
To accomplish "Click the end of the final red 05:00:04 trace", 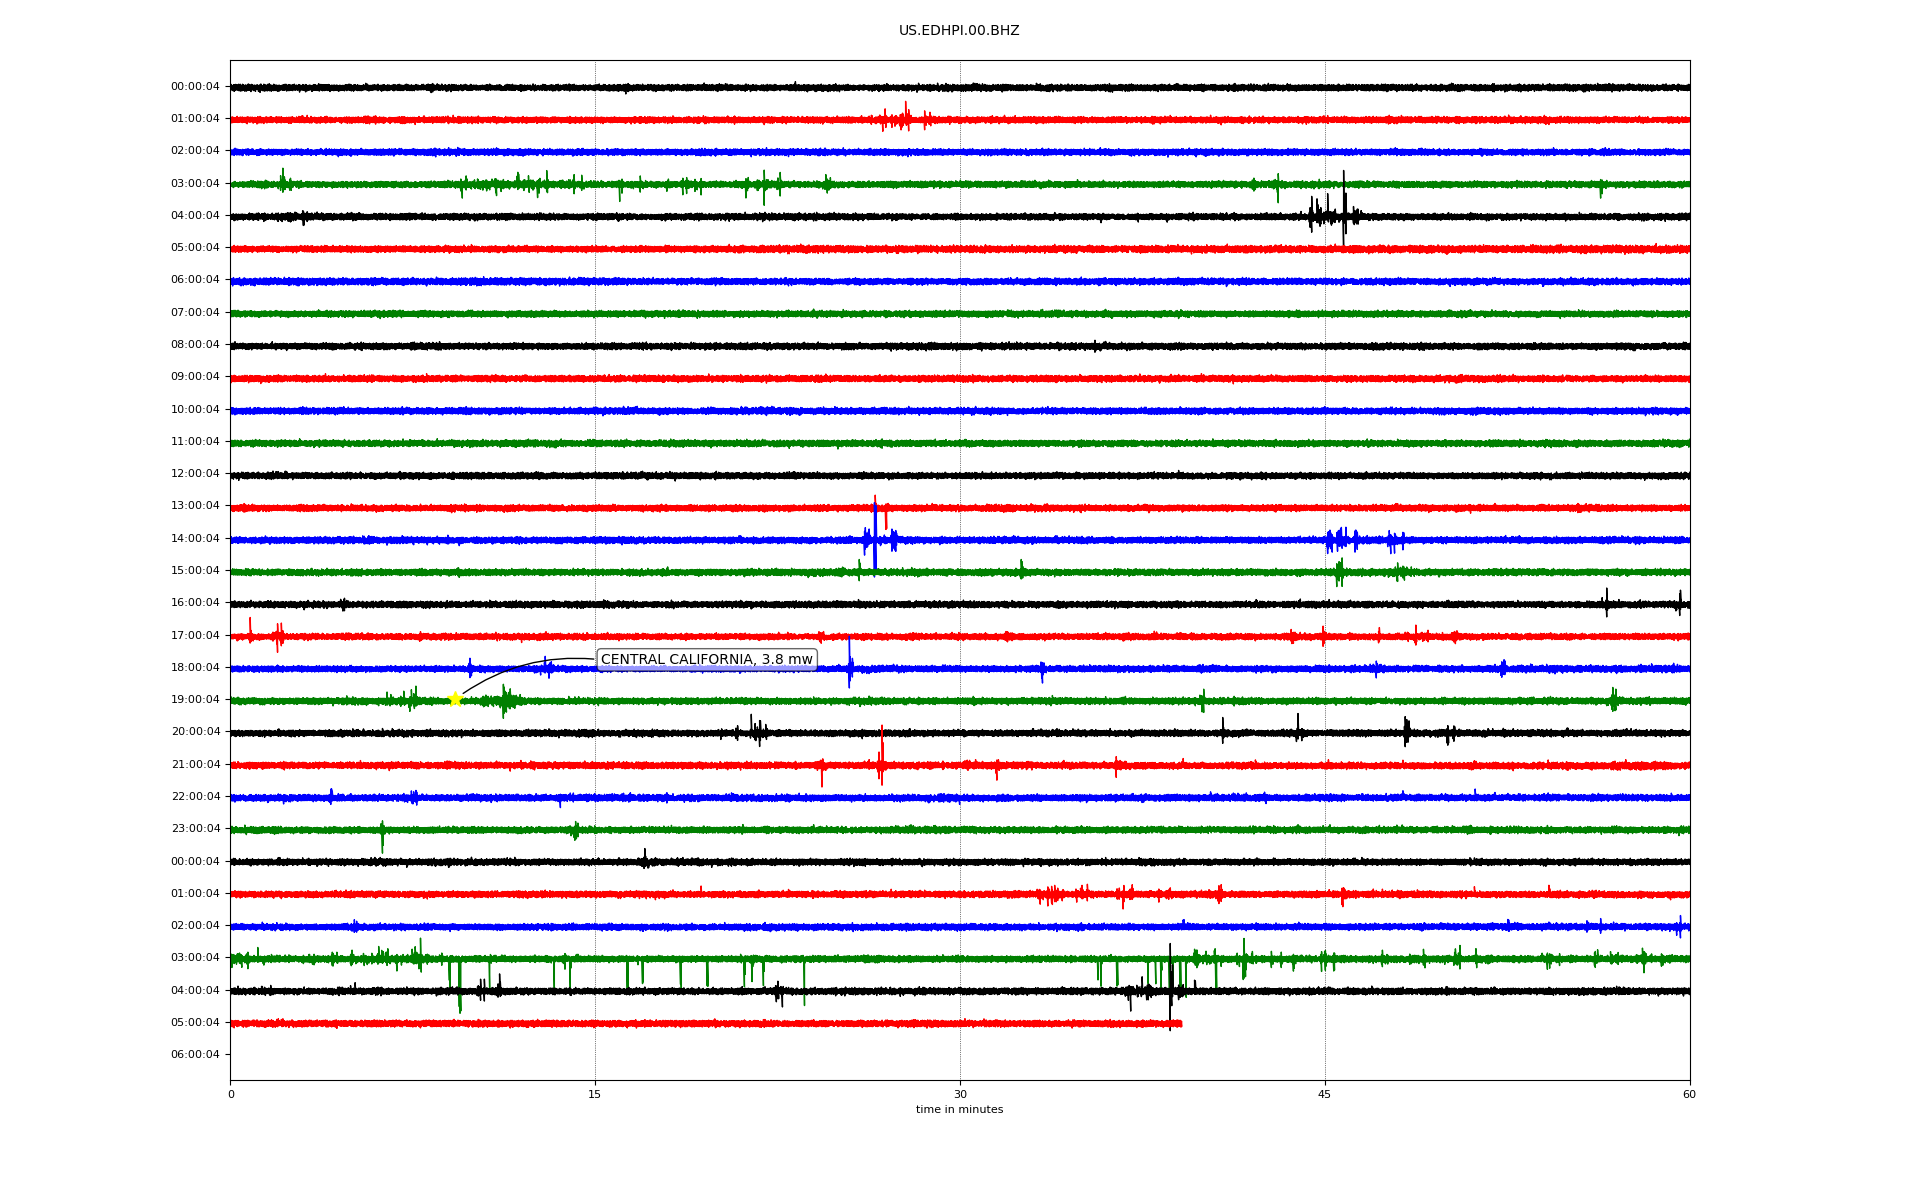I will coord(1179,1023).
